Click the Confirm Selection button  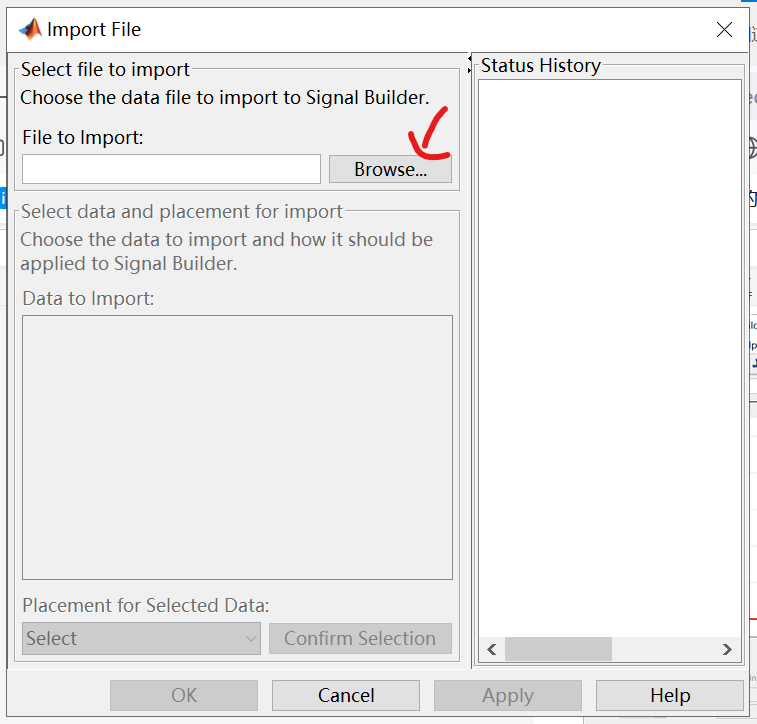360,639
